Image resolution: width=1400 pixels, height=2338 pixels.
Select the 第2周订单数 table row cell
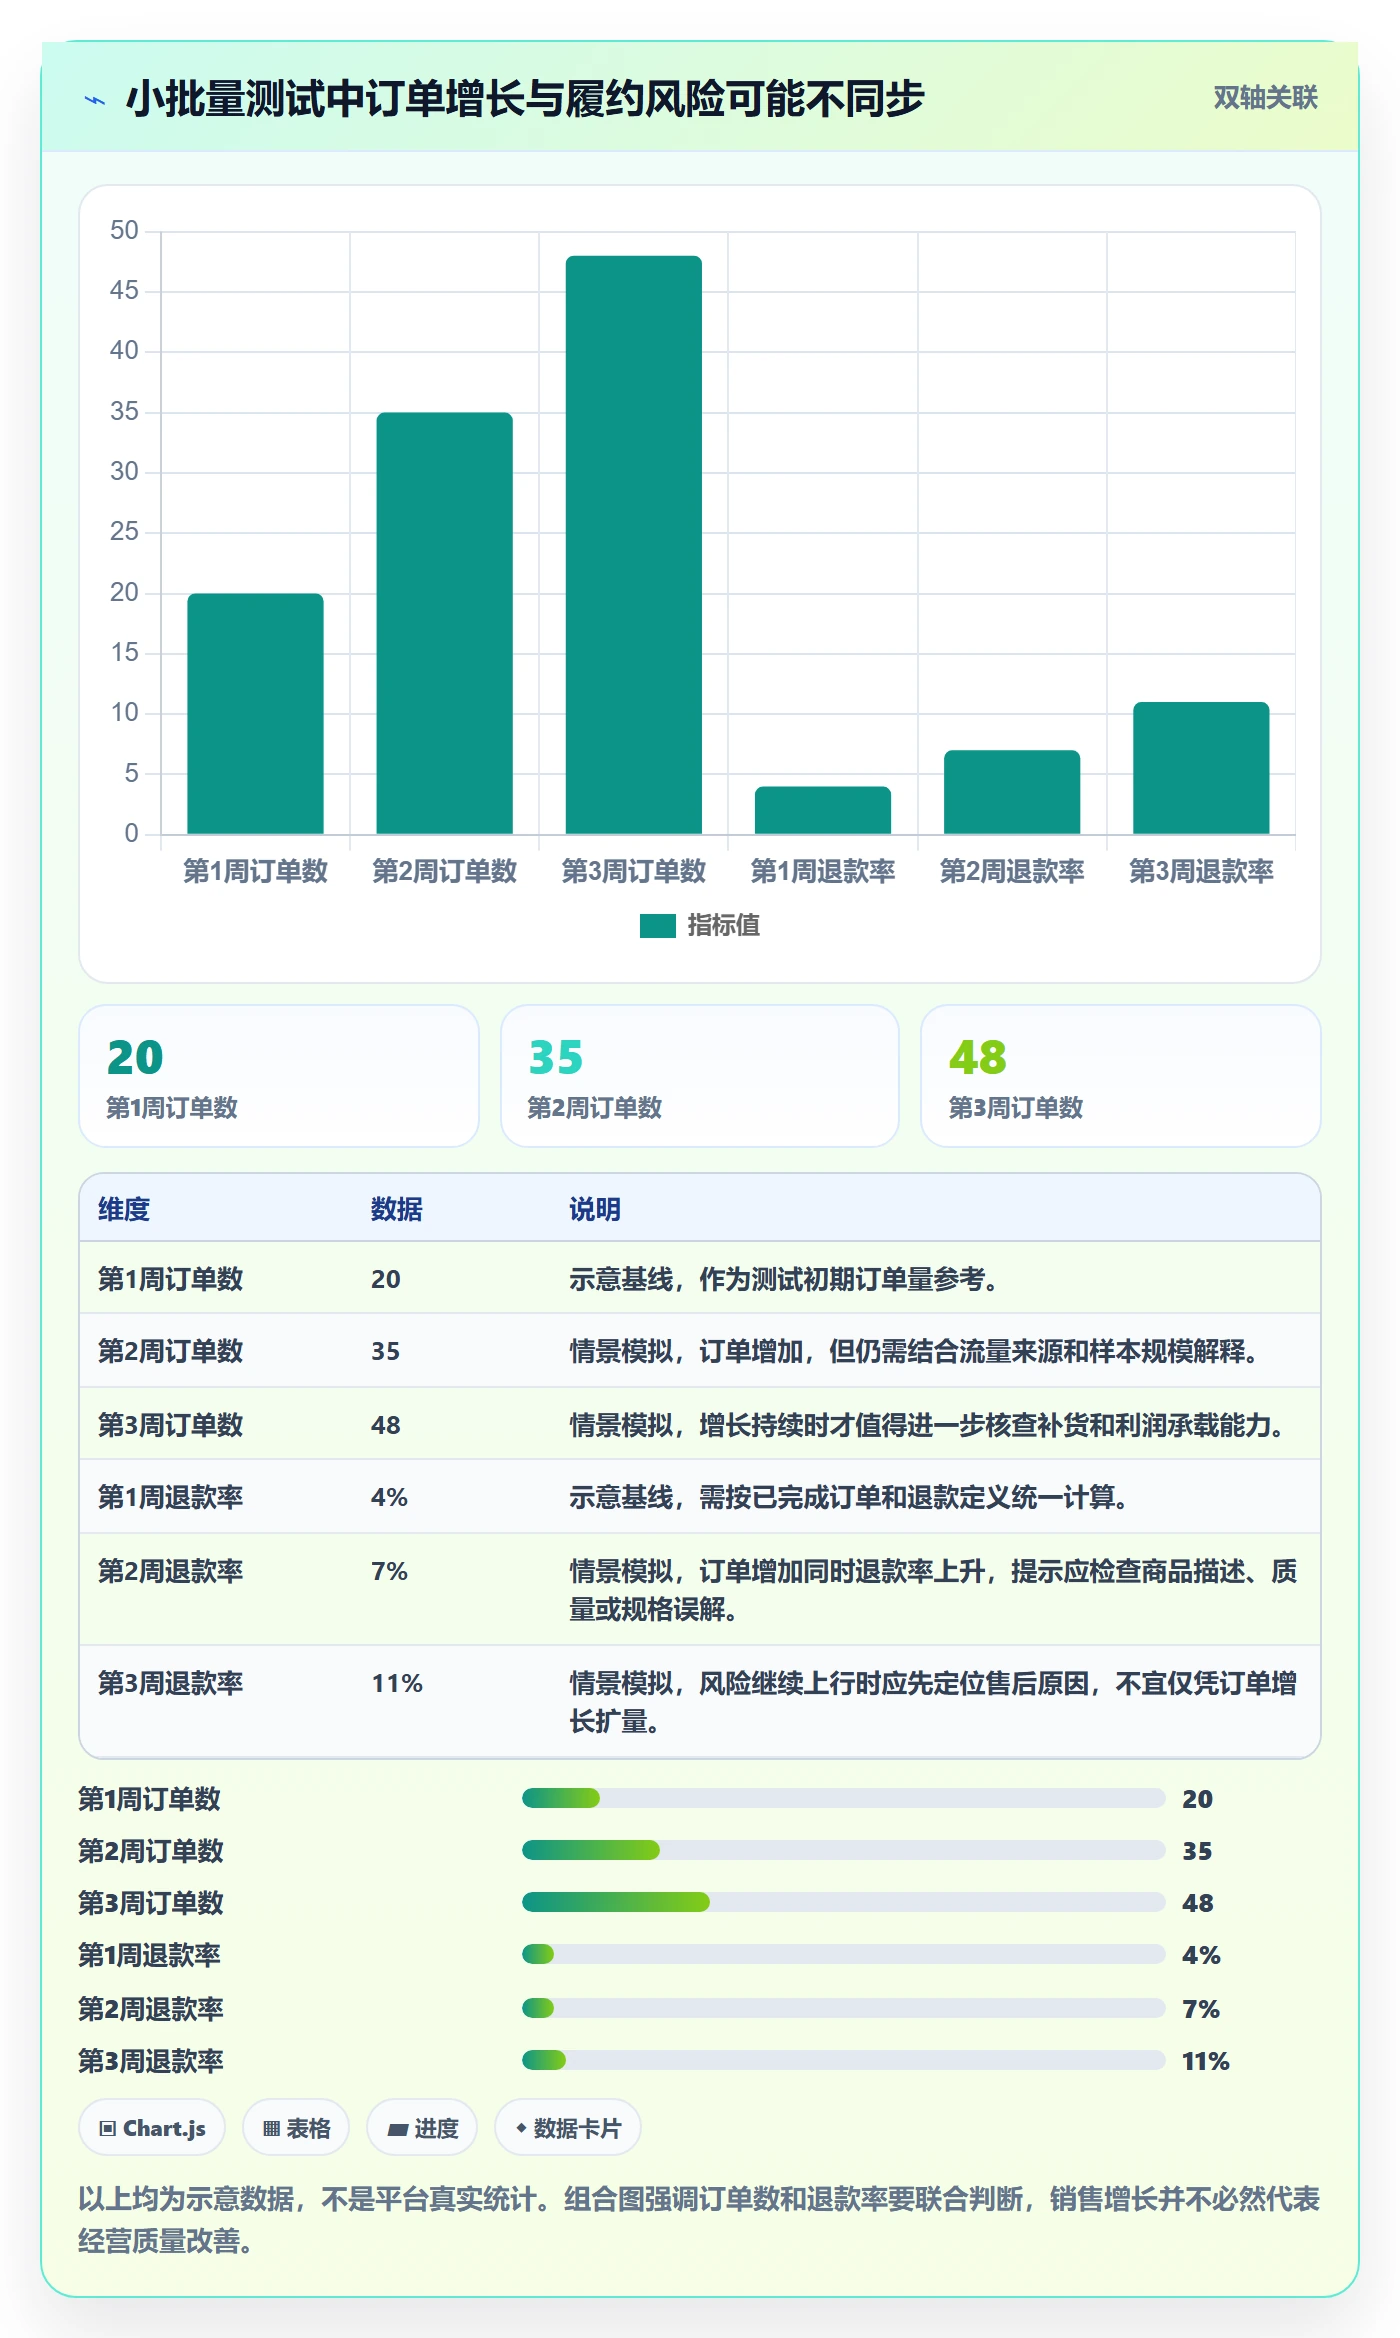tap(170, 1351)
